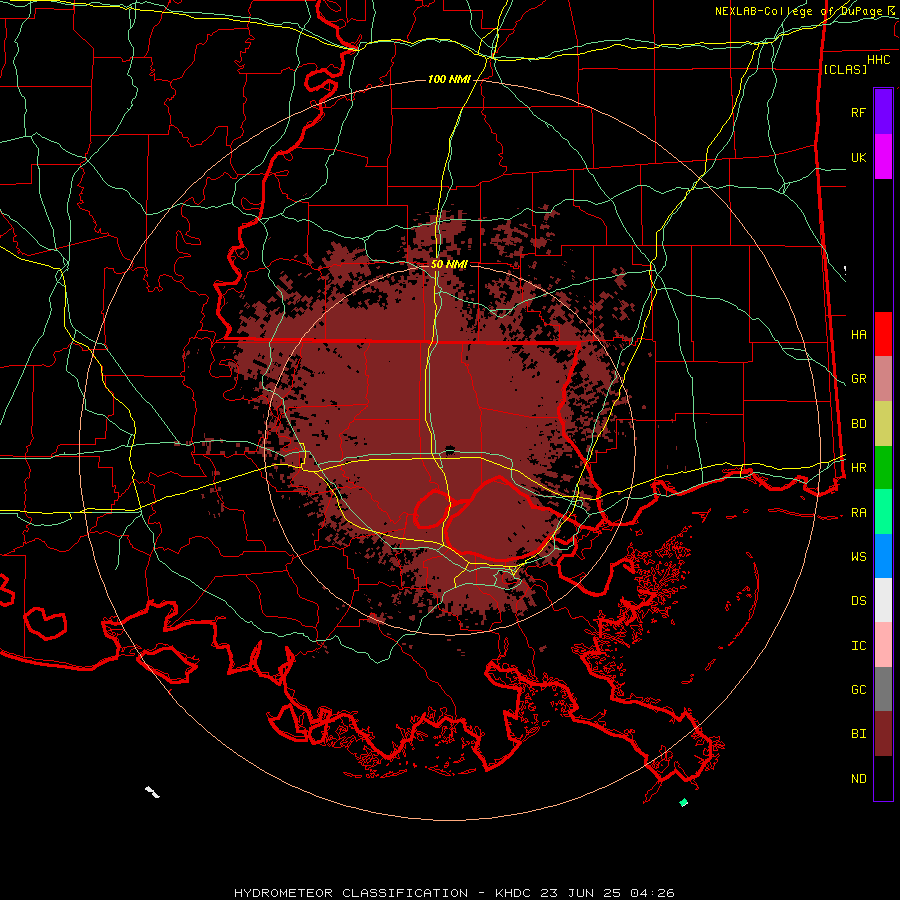Click the HA legend label
The image size is (900, 900).
pyautogui.click(x=858, y=334)
